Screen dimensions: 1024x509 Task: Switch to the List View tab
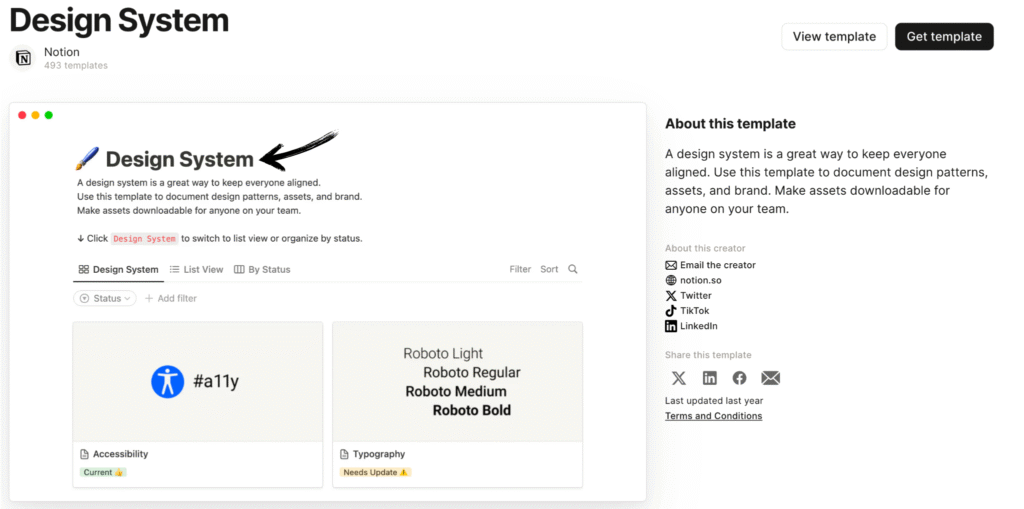click(196, 269)
